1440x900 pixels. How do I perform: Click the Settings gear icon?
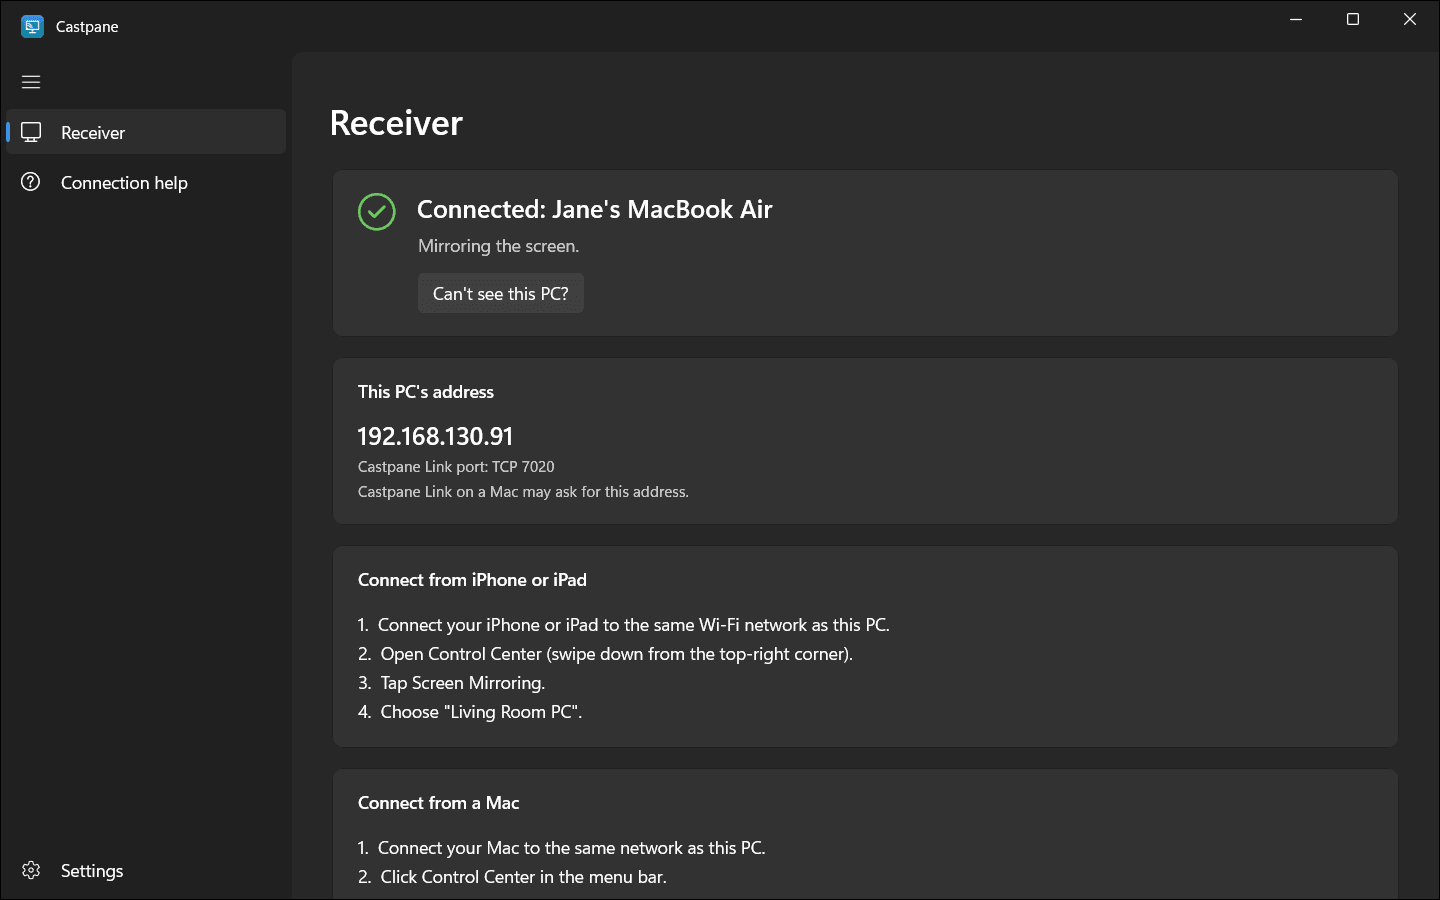(31, 870)
